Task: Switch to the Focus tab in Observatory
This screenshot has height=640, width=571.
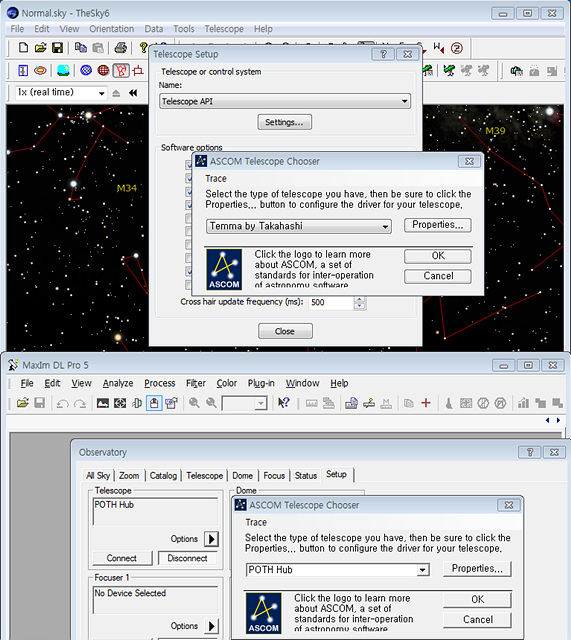Action: tap(274, 476)
